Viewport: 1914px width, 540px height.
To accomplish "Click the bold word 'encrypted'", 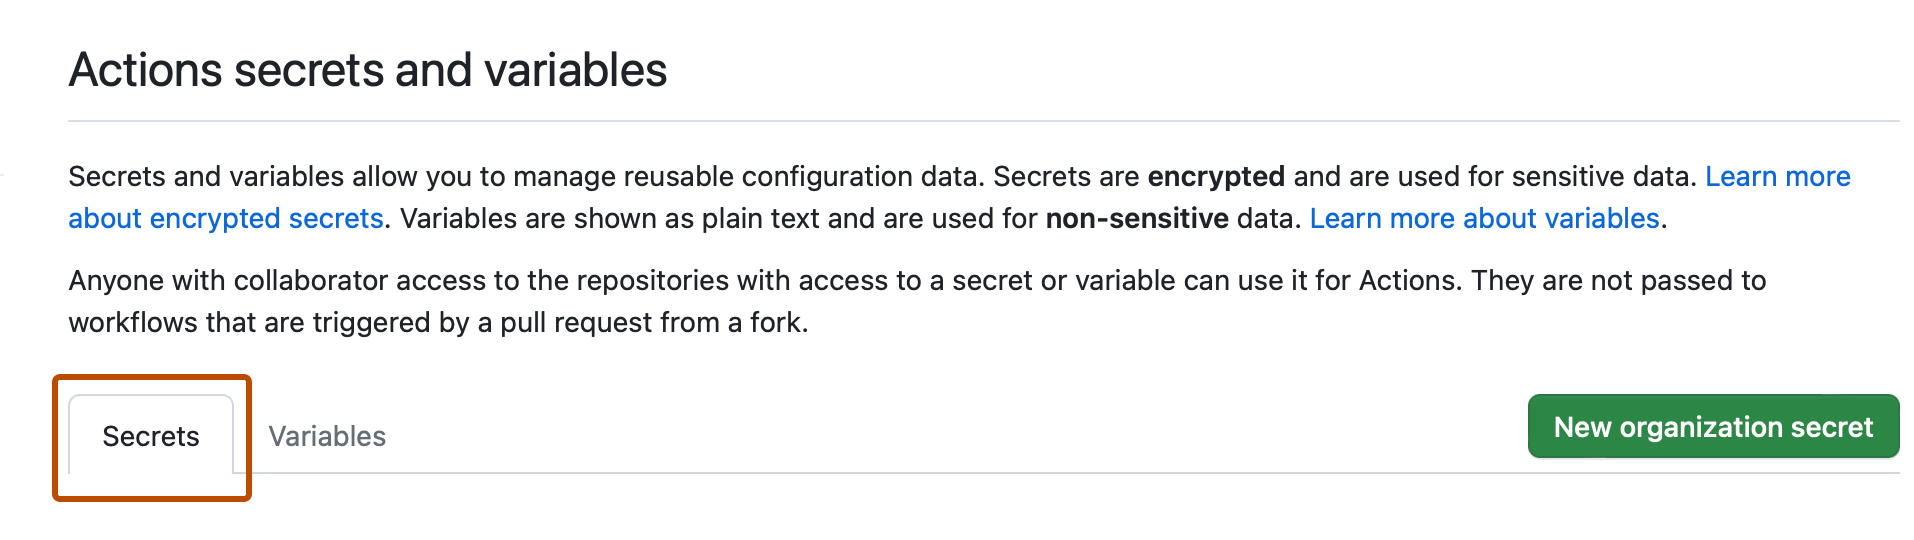I will [1215, 176].
